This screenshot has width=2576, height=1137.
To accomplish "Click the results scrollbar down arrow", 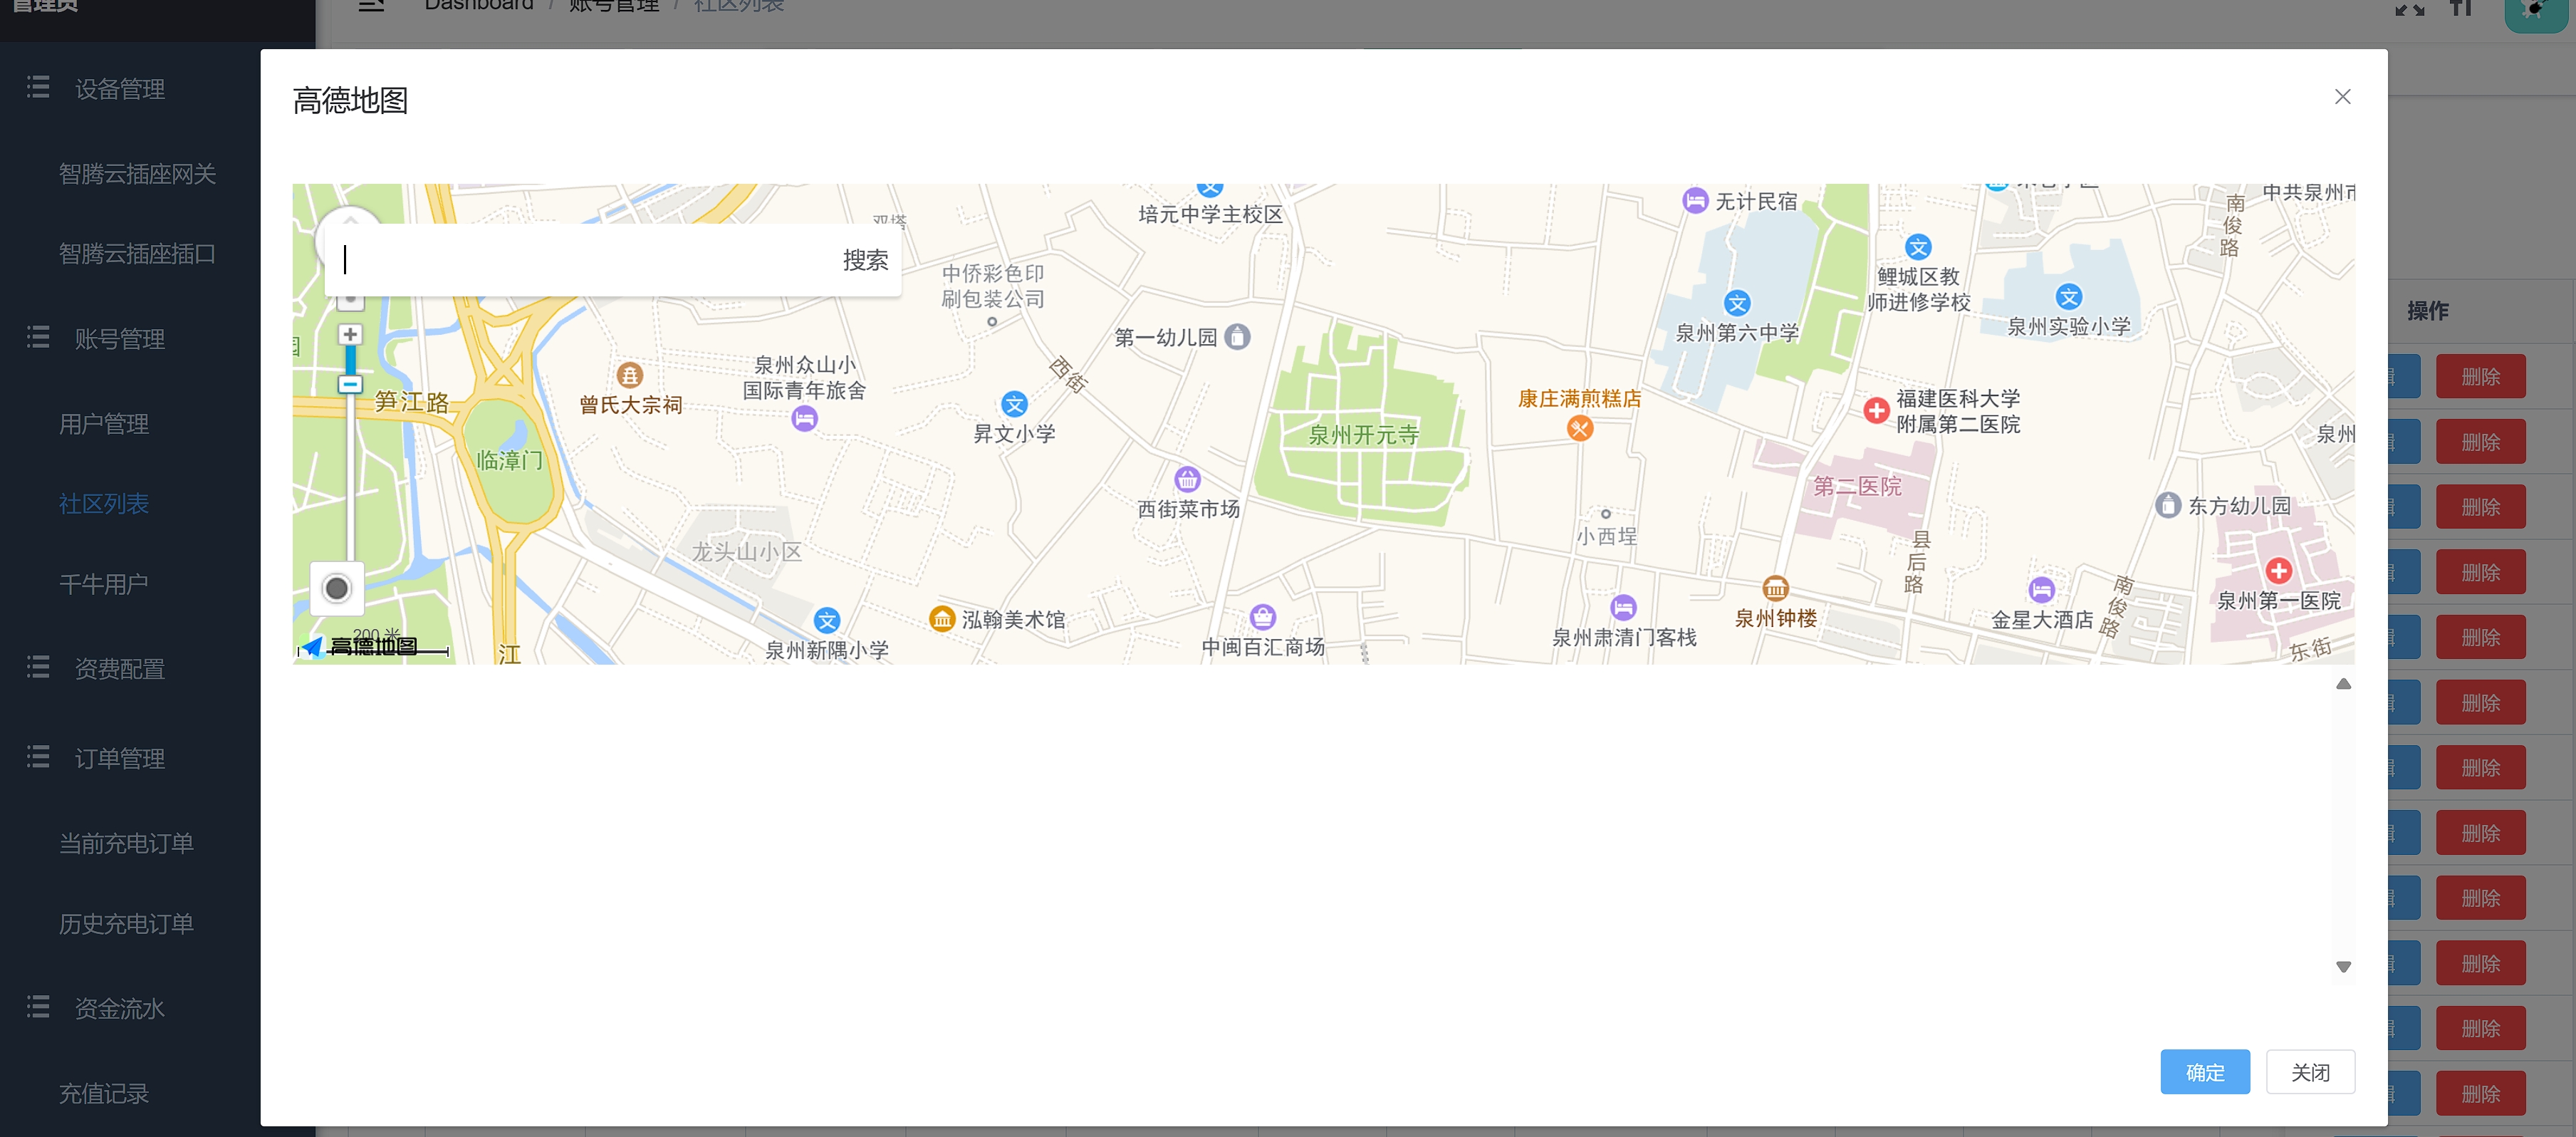I will (2343, 967).
